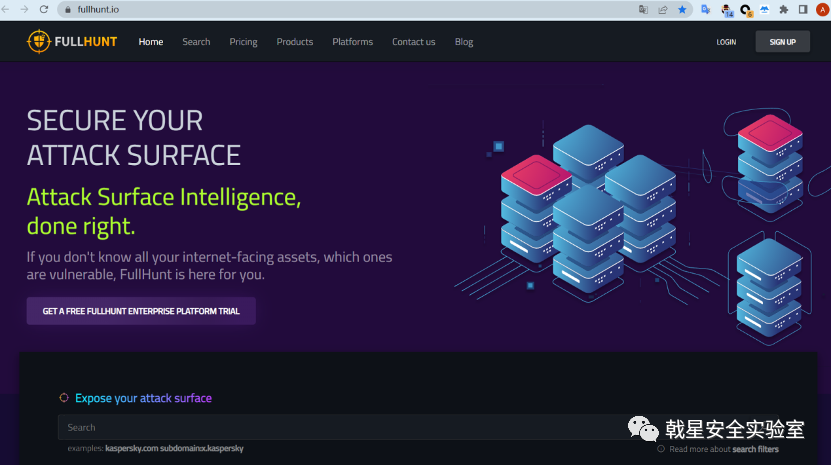Open the Google Translate extension icon

pyautogui.click(x=706, y=10)
